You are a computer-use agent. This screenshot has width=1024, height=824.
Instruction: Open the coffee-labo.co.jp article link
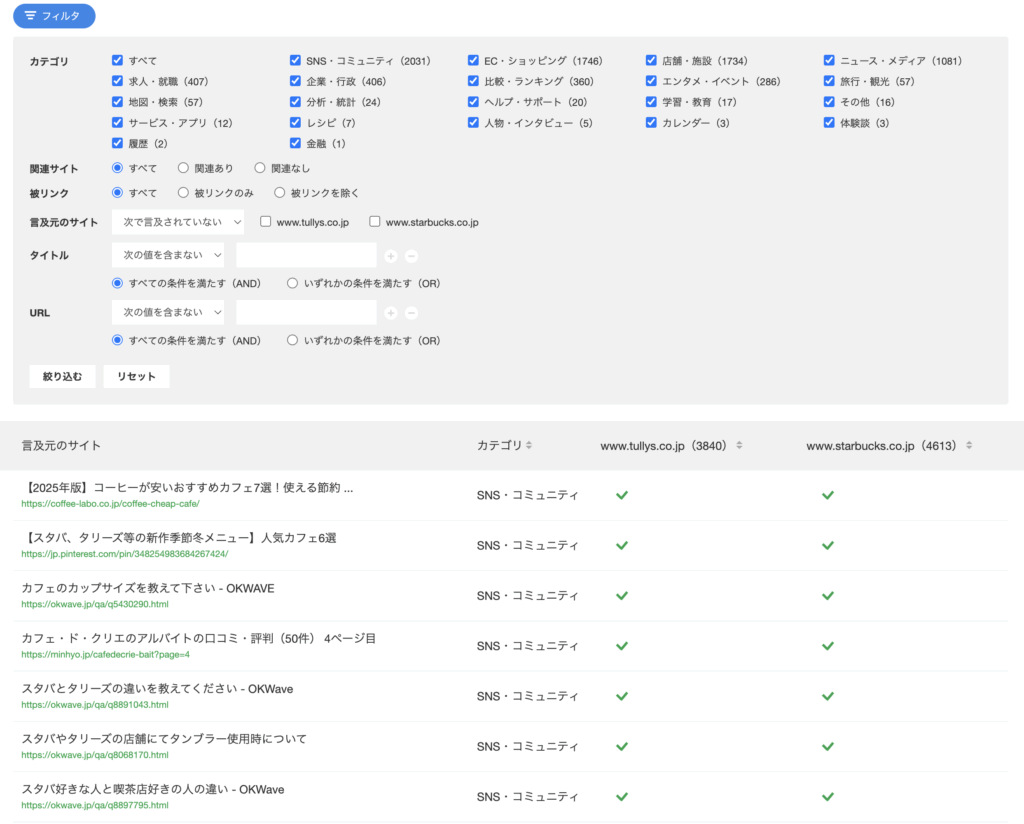click(x=188, y=488)
